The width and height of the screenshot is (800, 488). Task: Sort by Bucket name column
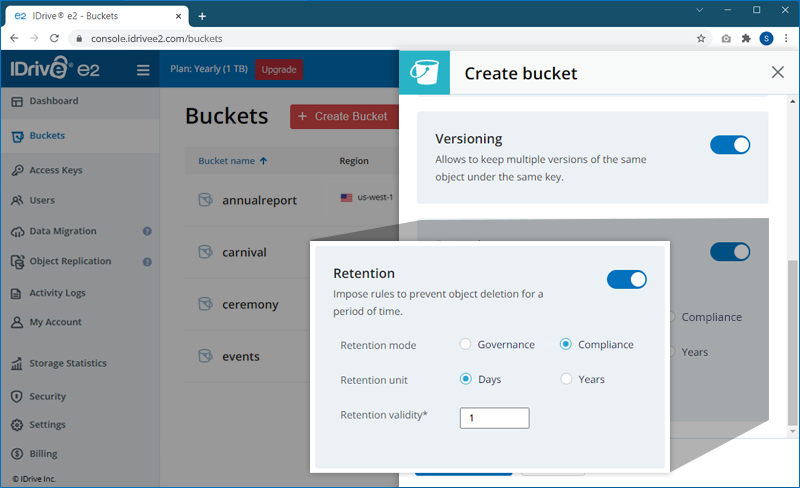click(233, 161)
